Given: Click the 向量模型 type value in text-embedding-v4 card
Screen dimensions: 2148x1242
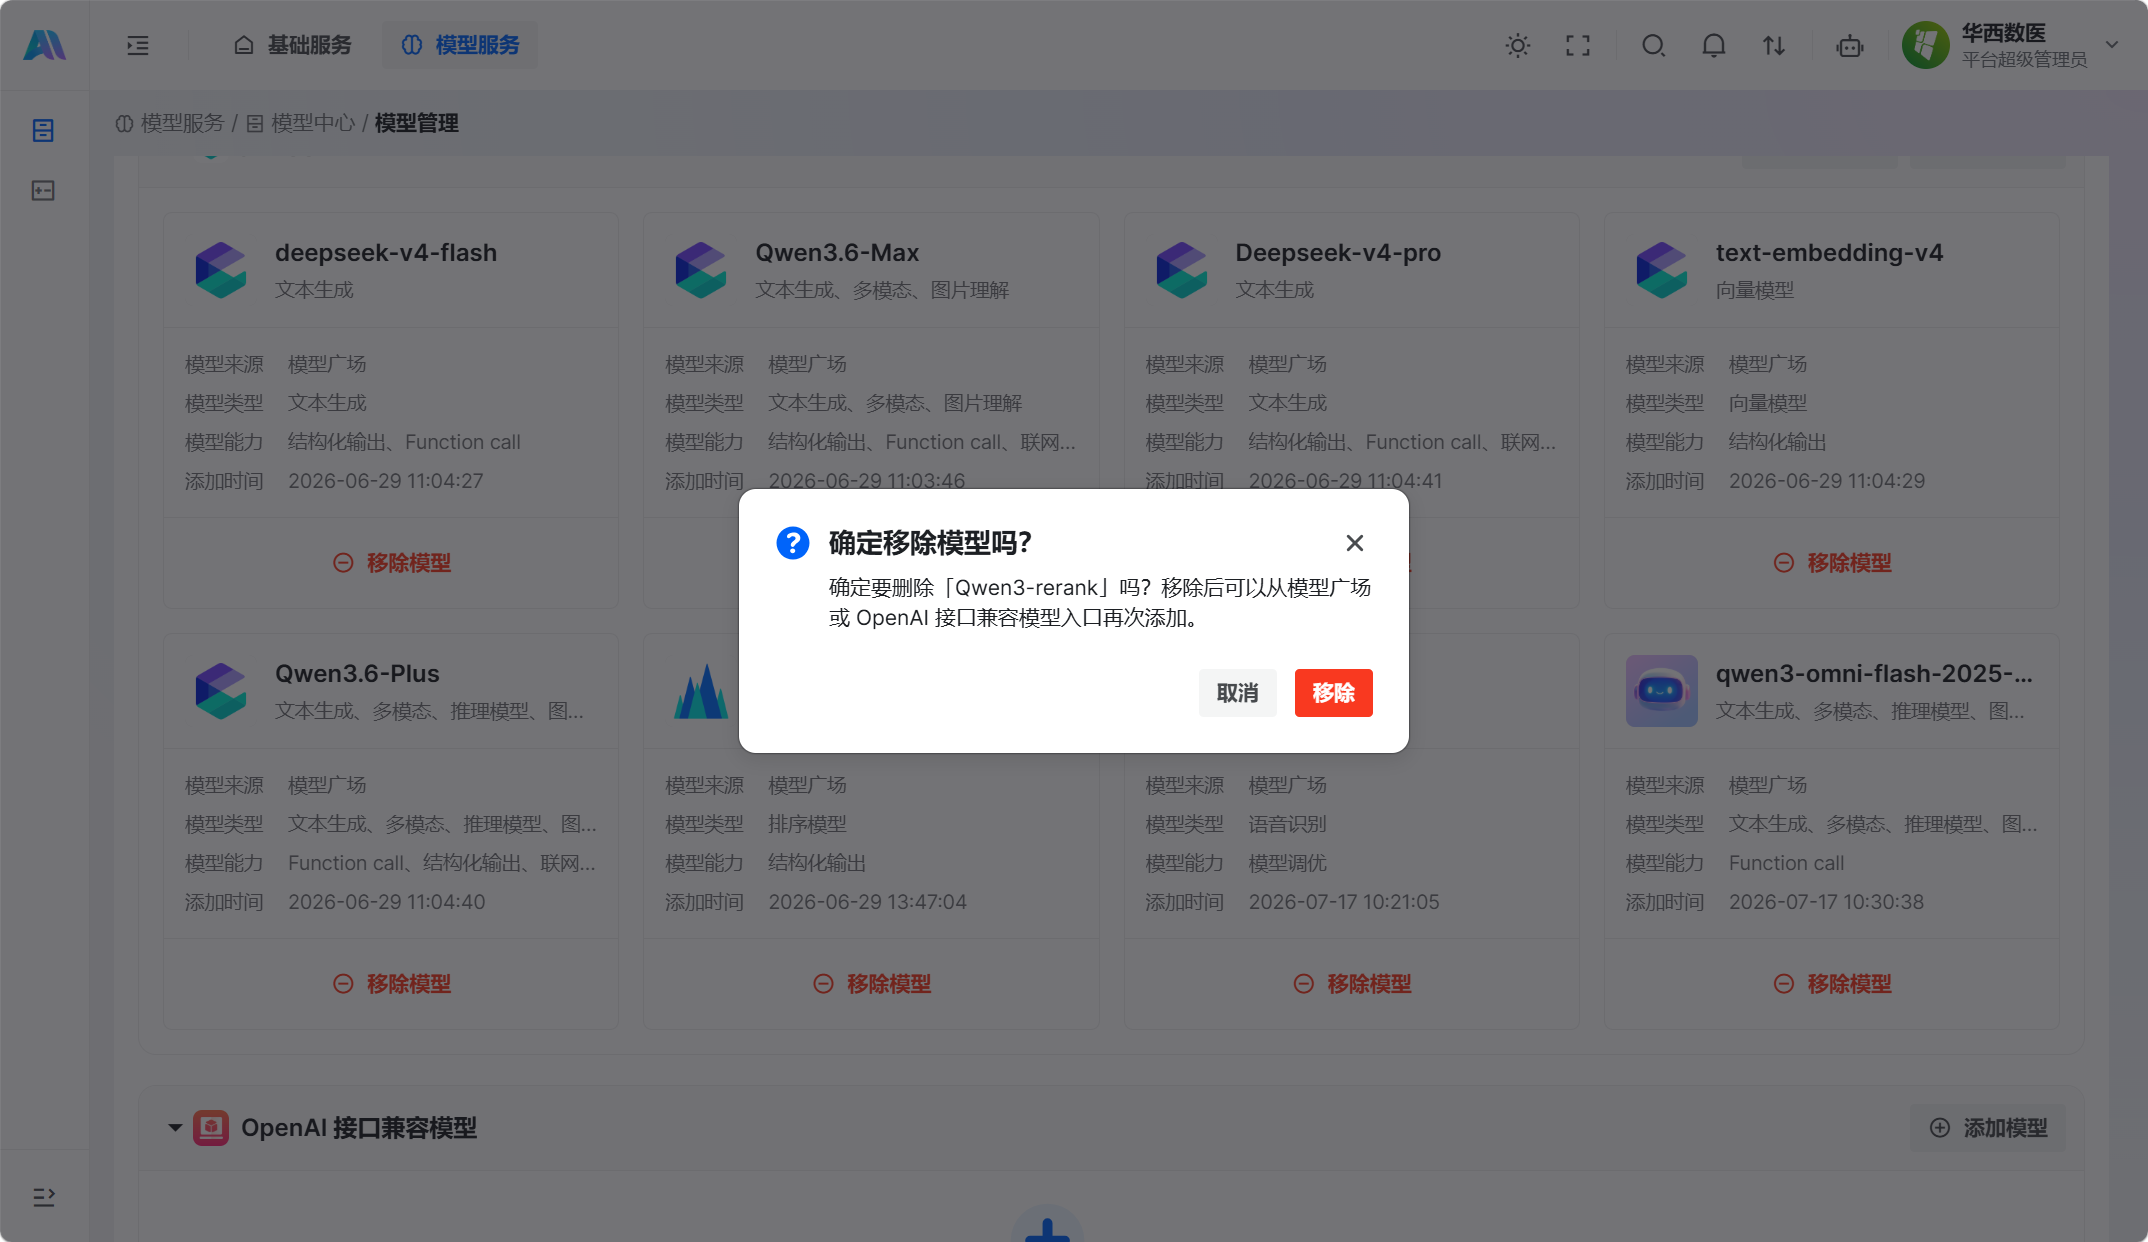Looking at the screenshot, I should pos(1768,403).
